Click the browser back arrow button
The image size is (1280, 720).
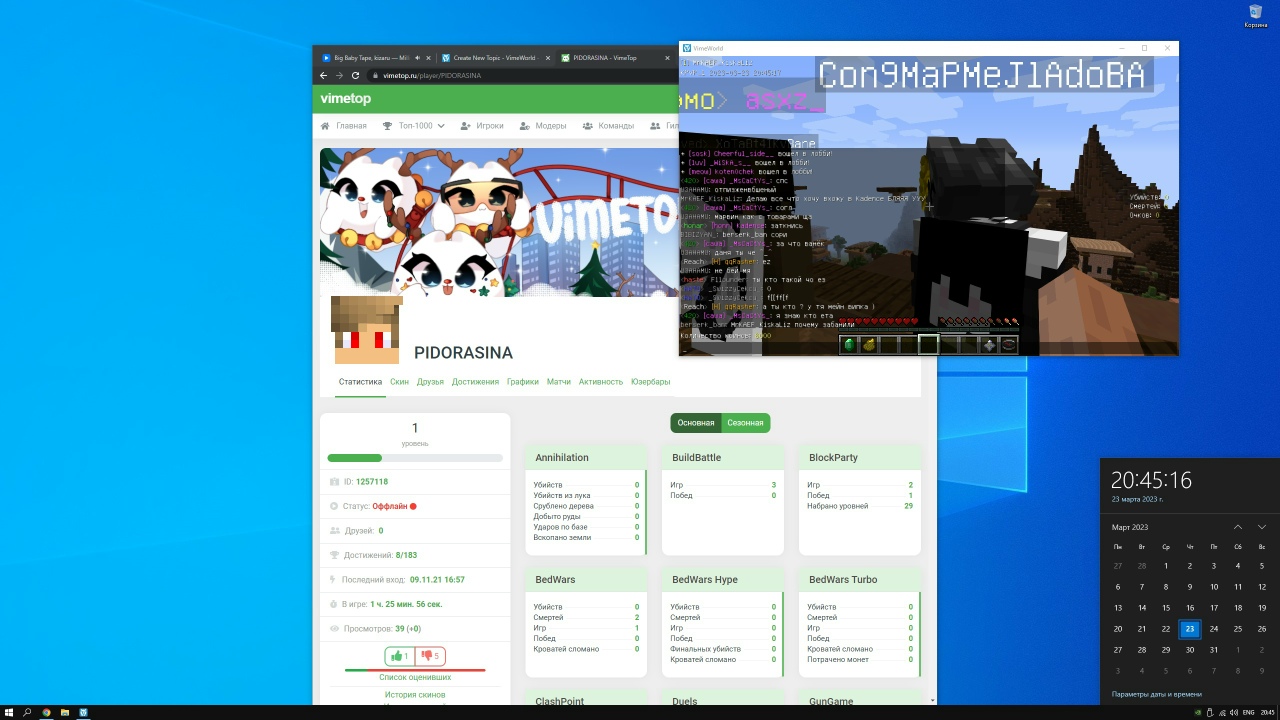tap(323, 76)
